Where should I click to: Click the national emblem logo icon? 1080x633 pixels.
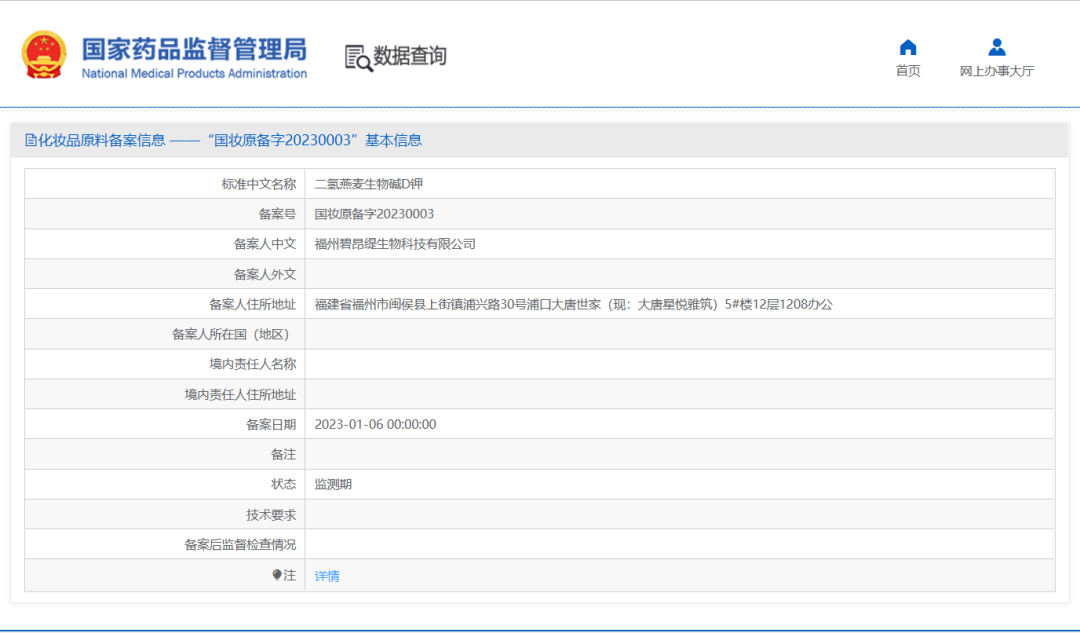(44, 55)
